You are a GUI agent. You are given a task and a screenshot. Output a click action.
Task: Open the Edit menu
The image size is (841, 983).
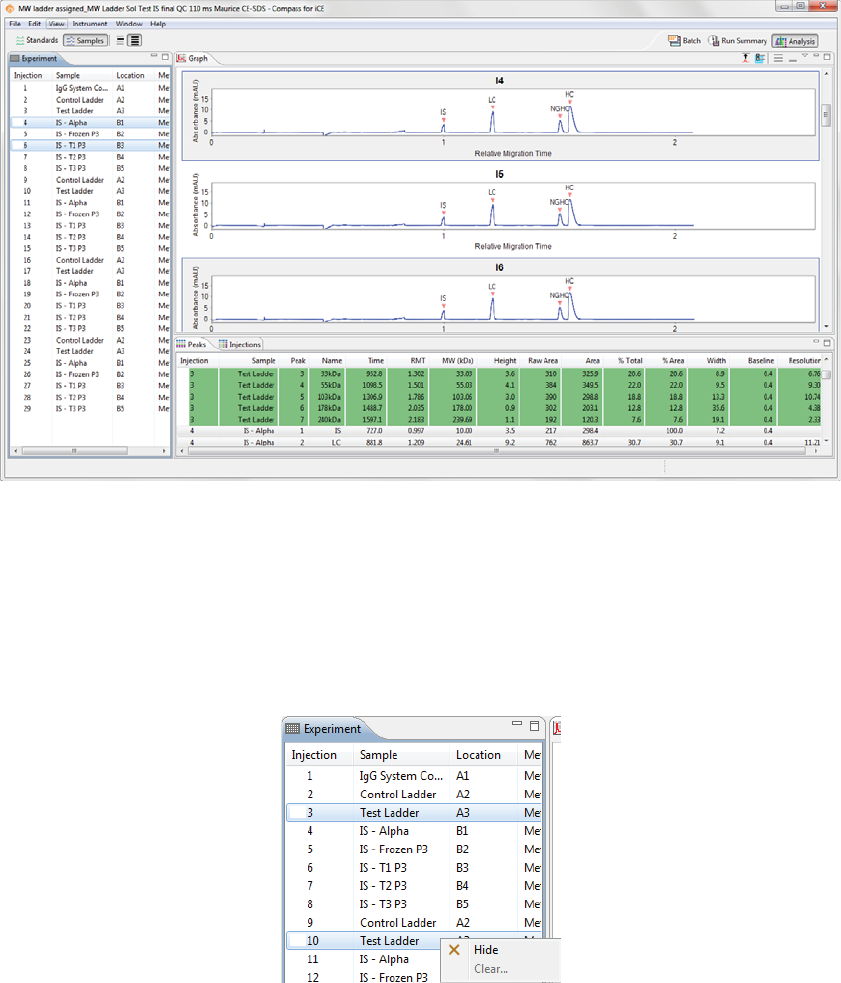[x=34, y=24]
